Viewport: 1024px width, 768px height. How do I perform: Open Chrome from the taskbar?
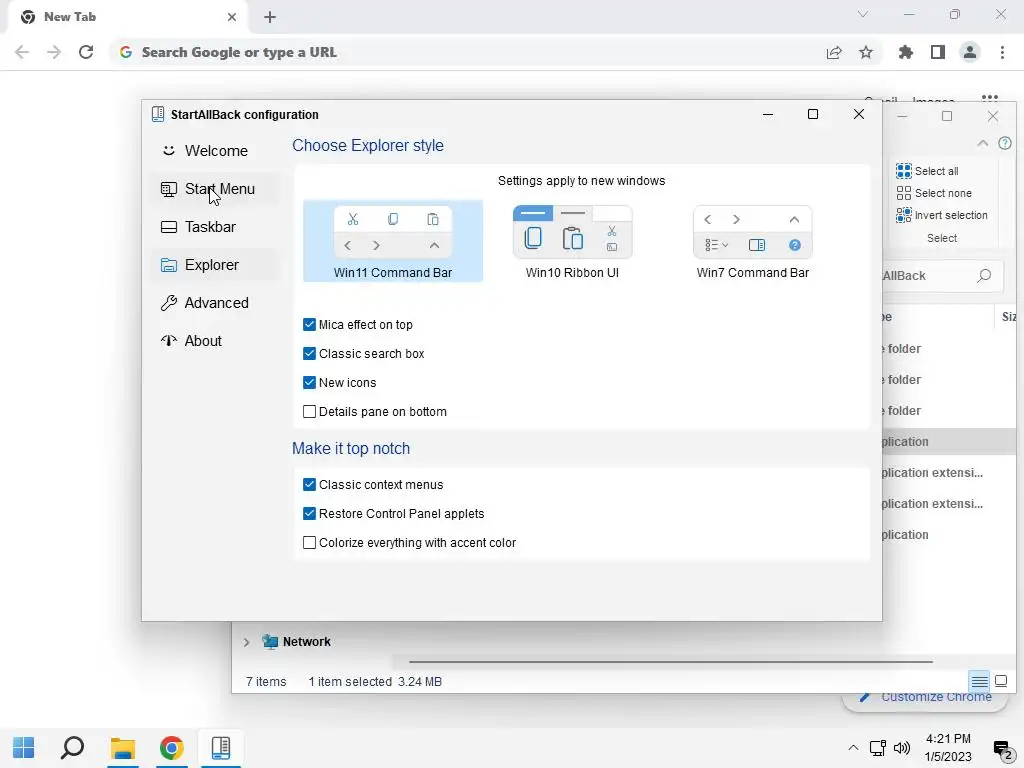[172, 747]
